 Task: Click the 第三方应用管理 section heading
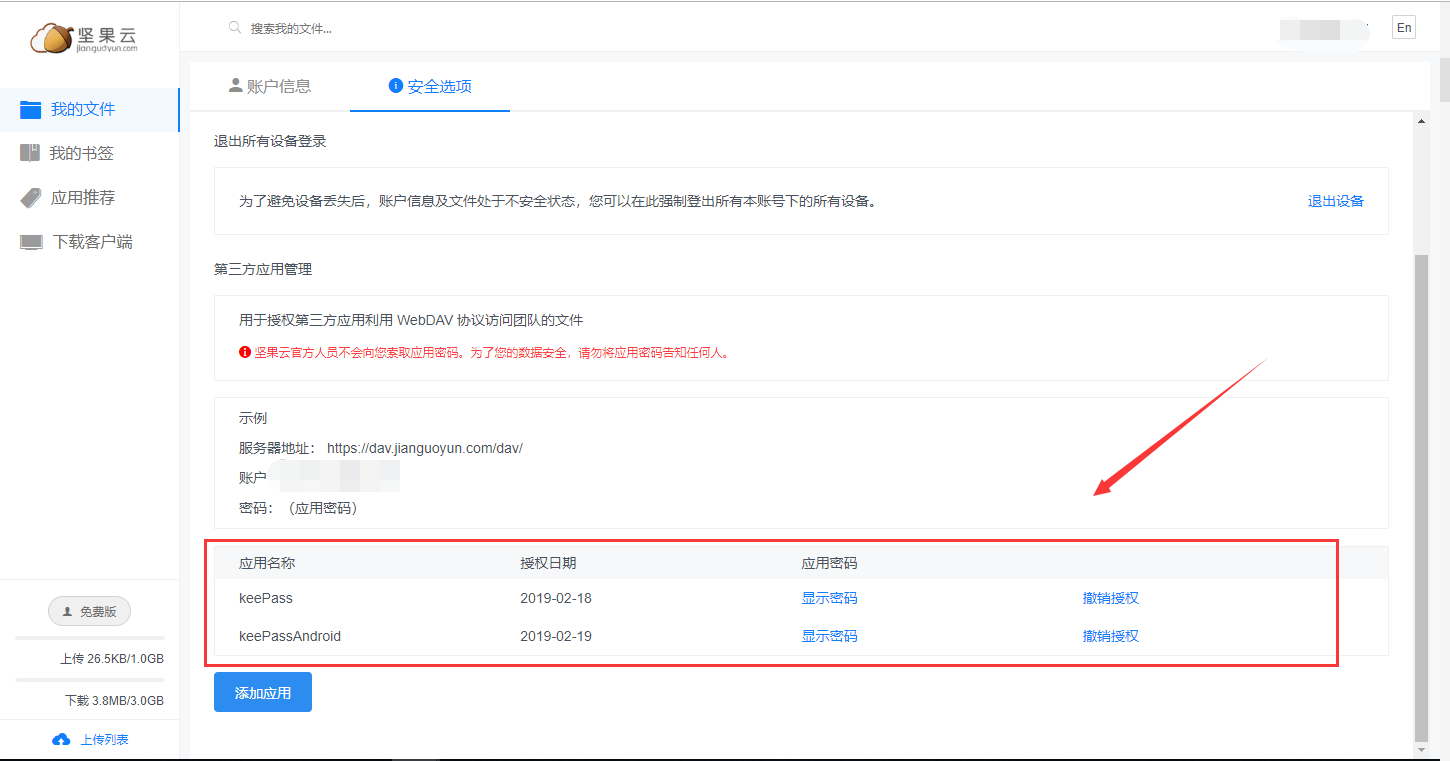(x=263, y=269)
